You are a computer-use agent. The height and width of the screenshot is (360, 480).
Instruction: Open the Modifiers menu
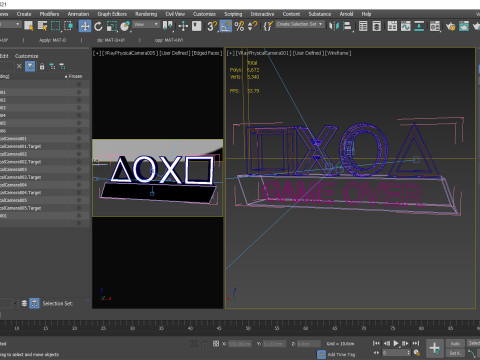pos(49,14)
